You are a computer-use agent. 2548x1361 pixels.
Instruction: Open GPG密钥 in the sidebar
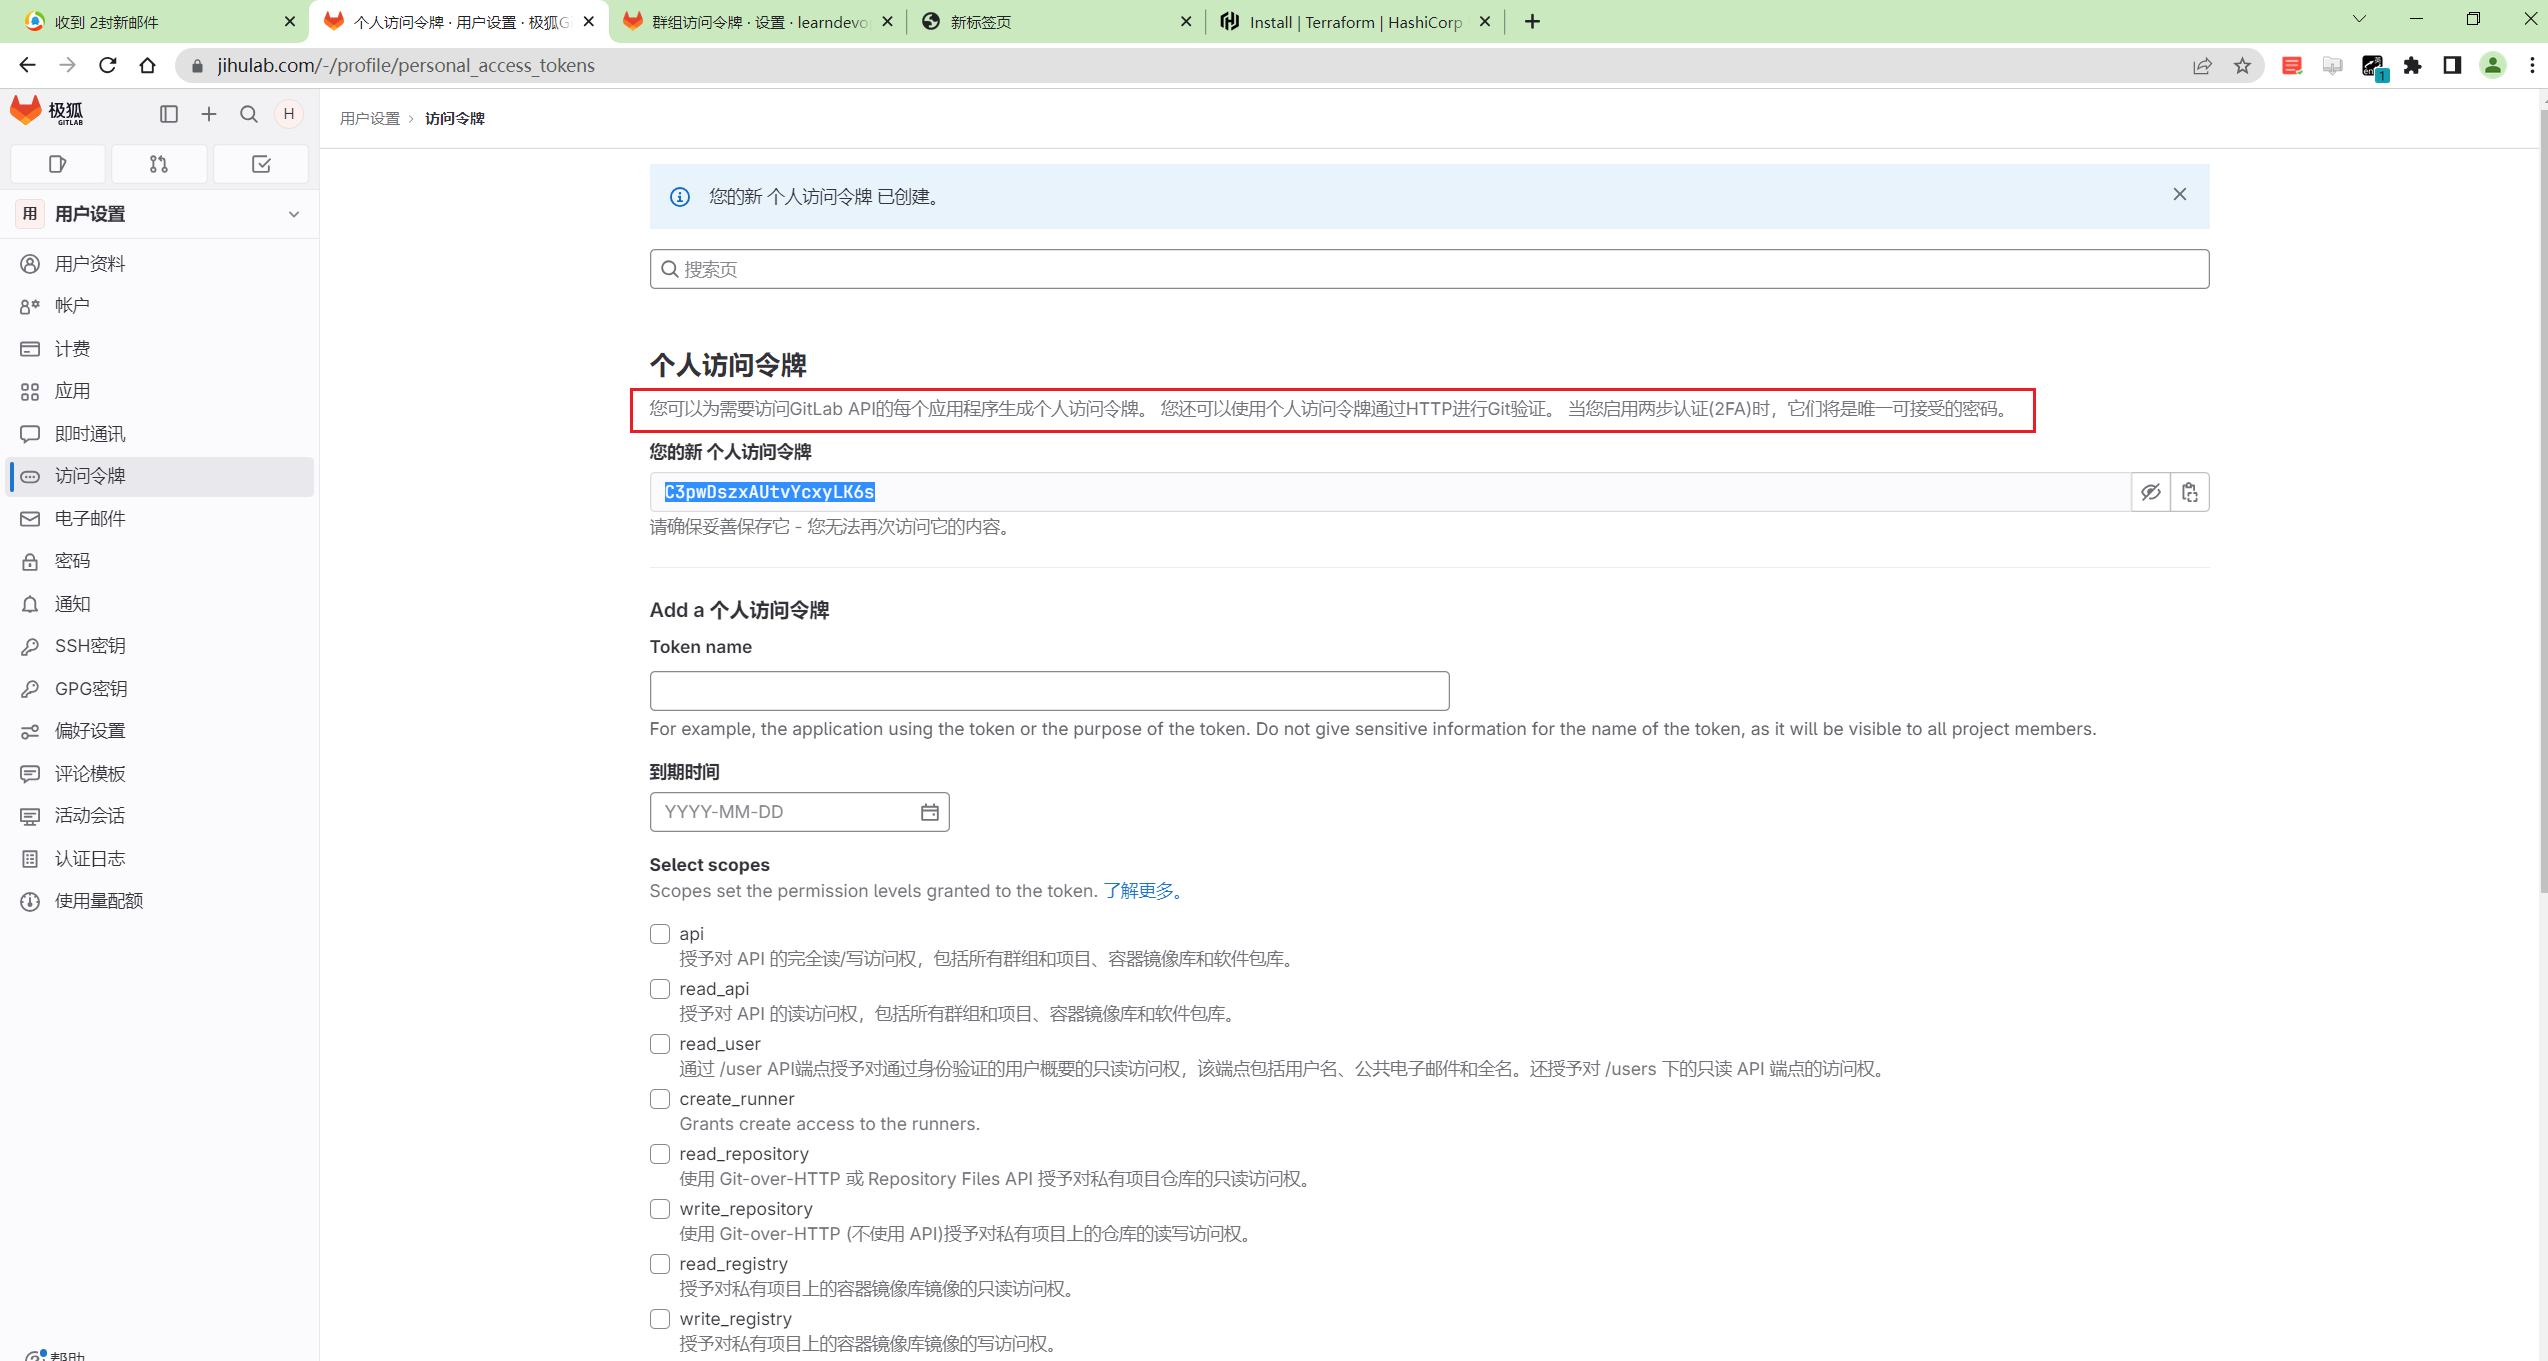point(160,689)
